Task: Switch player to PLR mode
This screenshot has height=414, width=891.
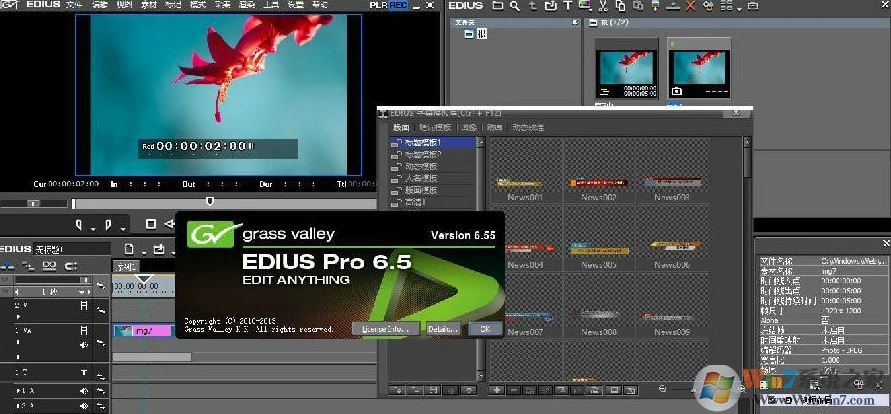Action: click(x=377, y=5)
